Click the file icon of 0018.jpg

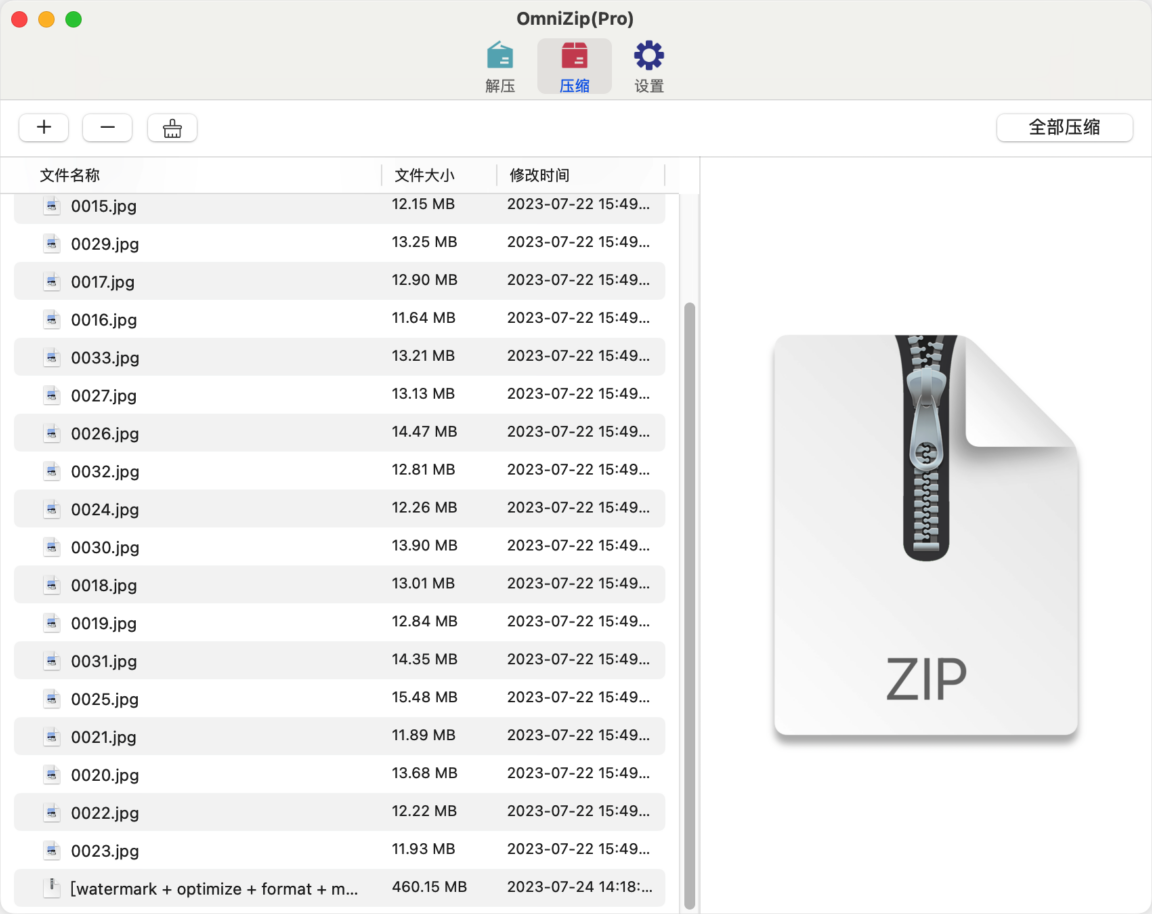click(51, 585)
